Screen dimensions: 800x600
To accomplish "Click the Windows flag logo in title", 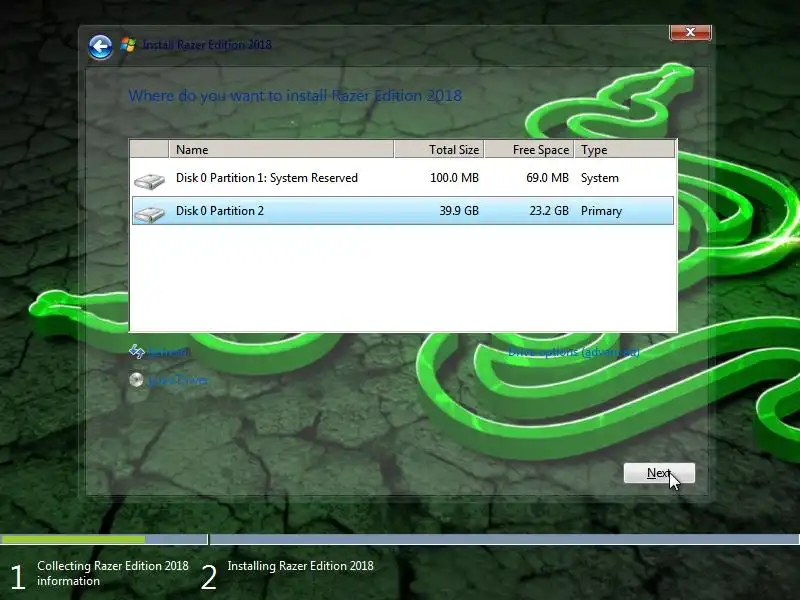I will [x=128, y=45].
